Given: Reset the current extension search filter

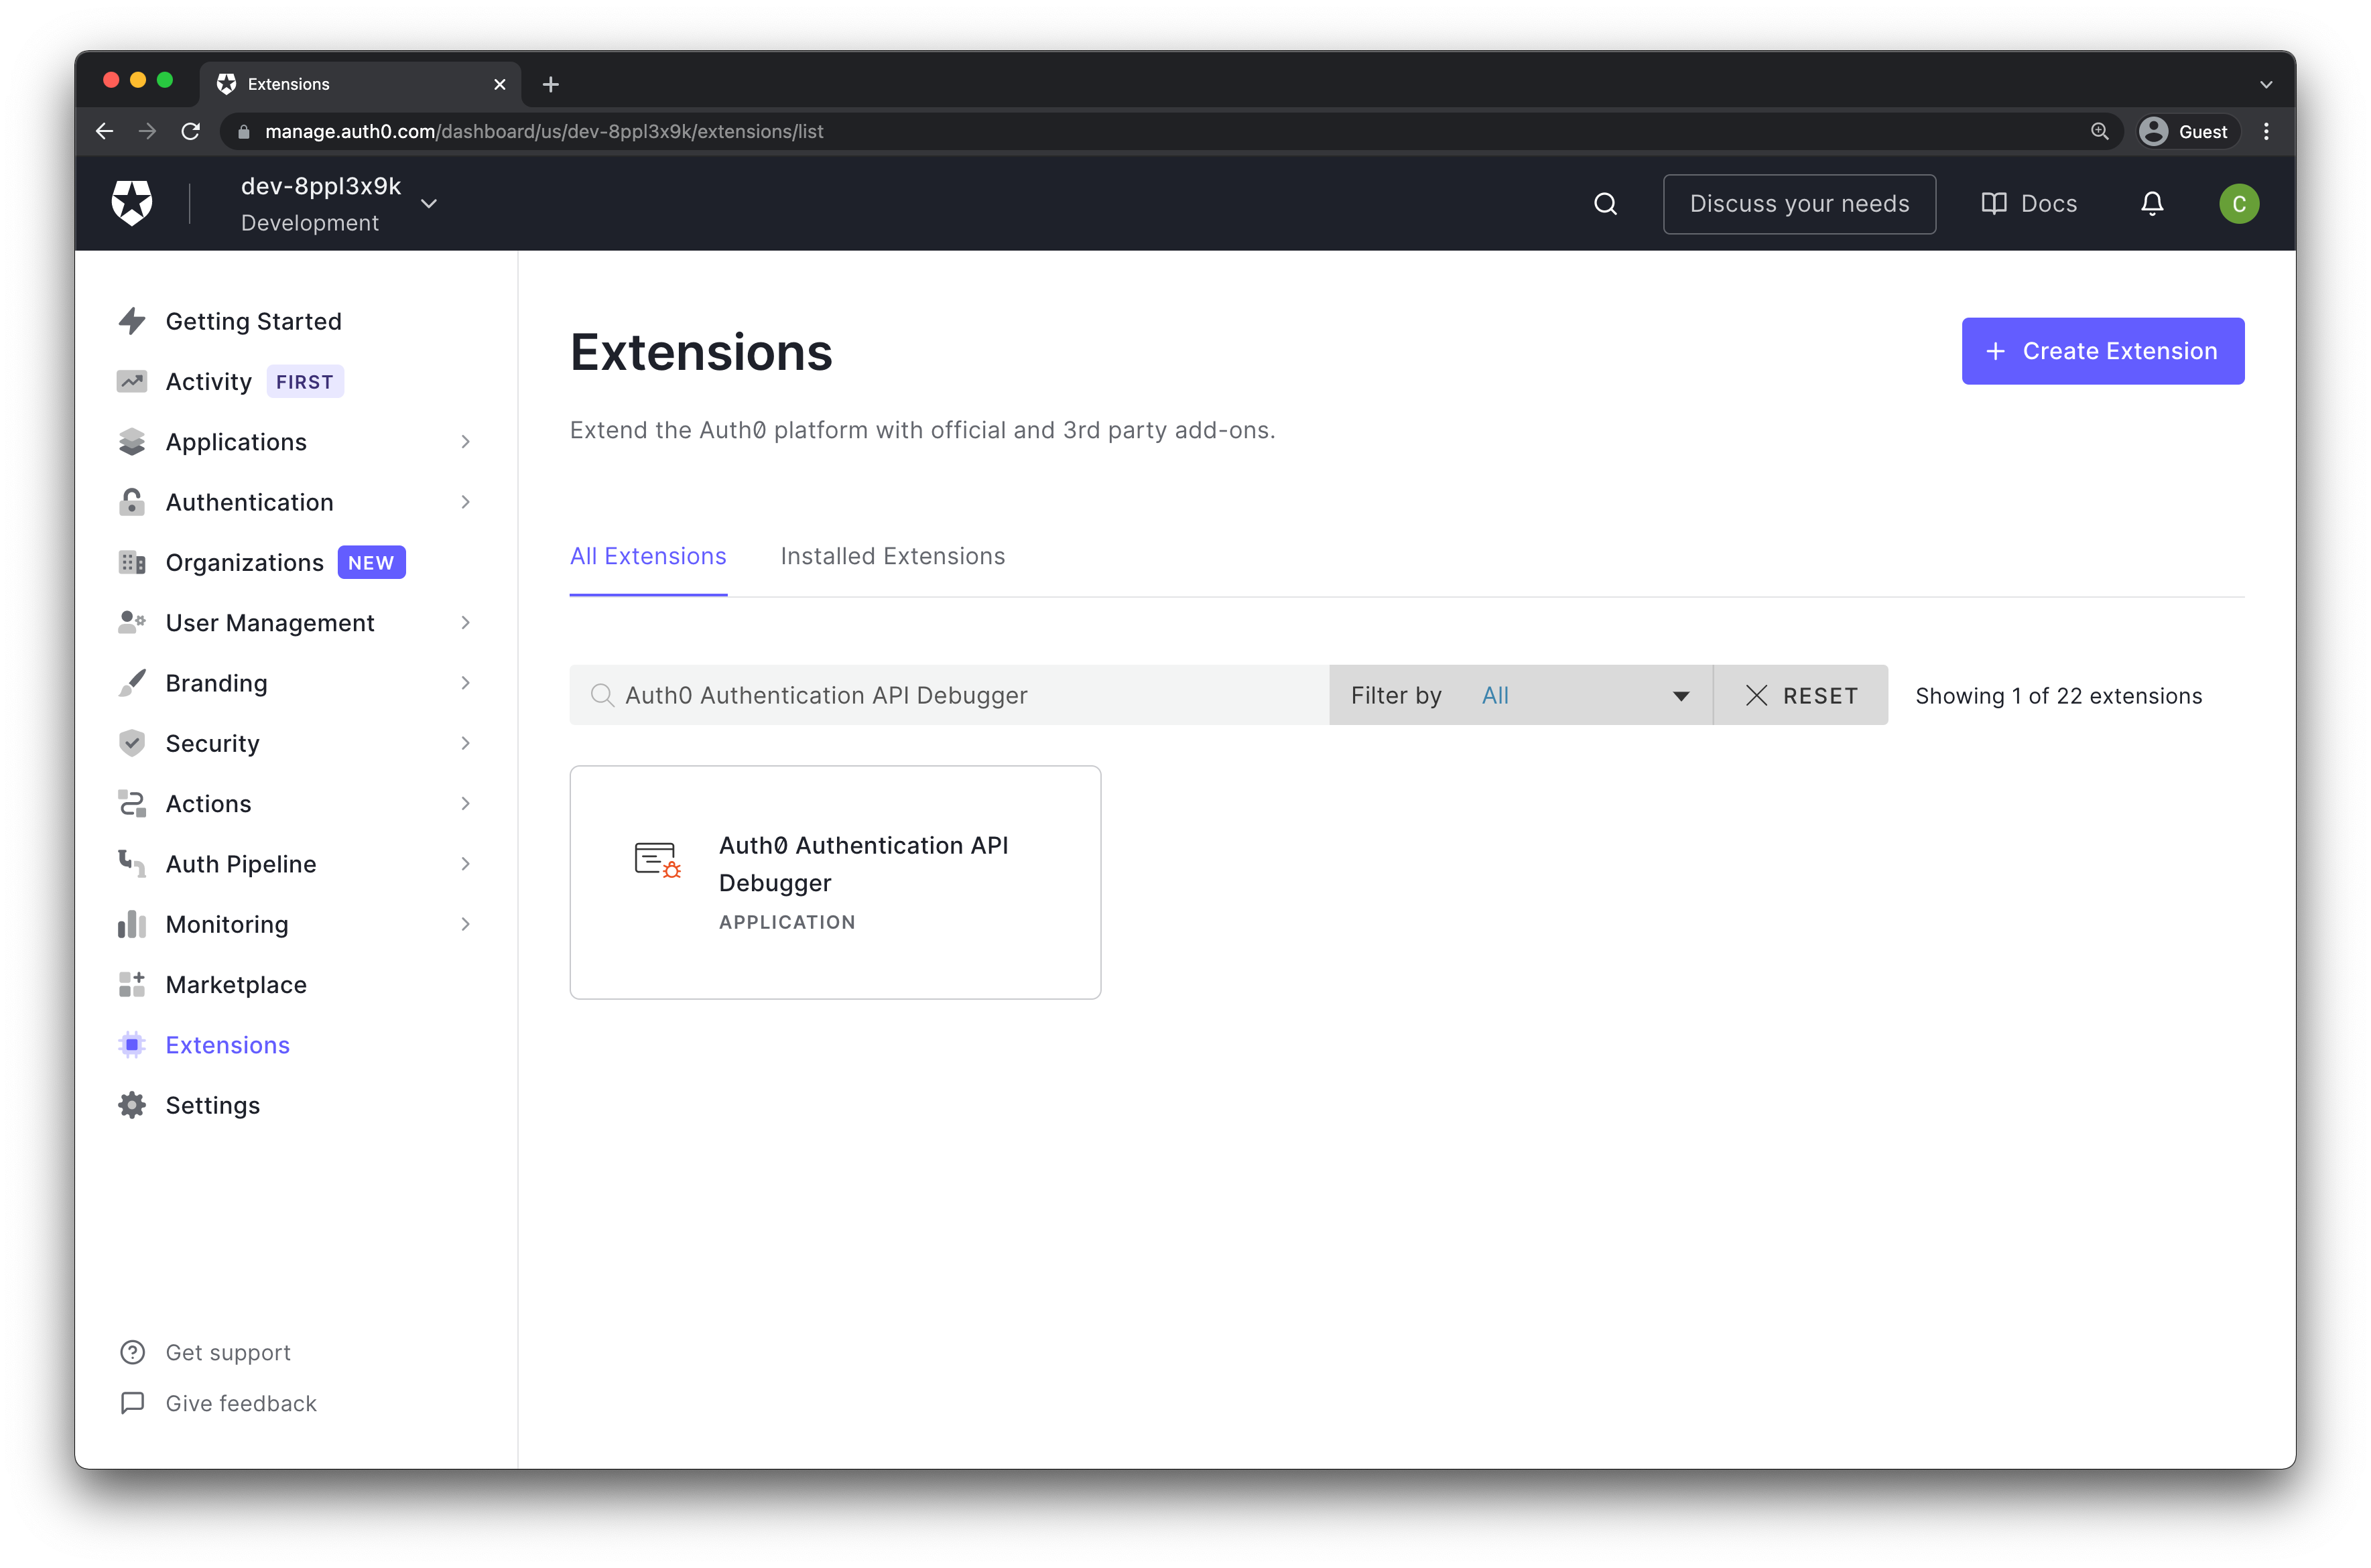Looking at the screenshot, I should pos(1801,695).
